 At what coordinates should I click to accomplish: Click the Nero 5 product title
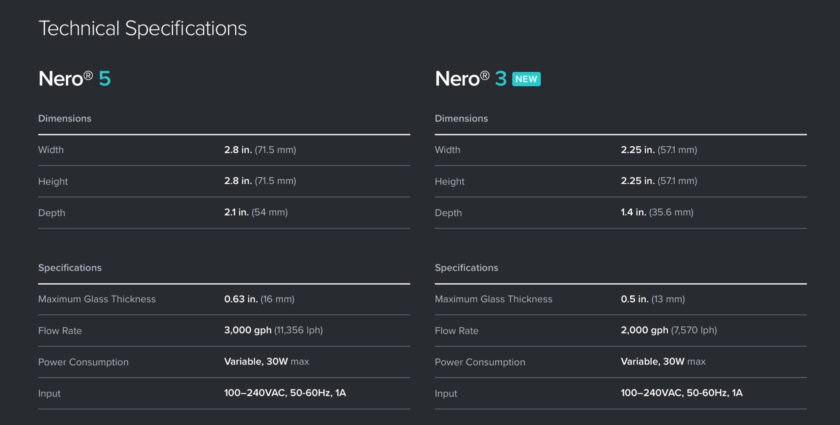(x=74, y=79)
